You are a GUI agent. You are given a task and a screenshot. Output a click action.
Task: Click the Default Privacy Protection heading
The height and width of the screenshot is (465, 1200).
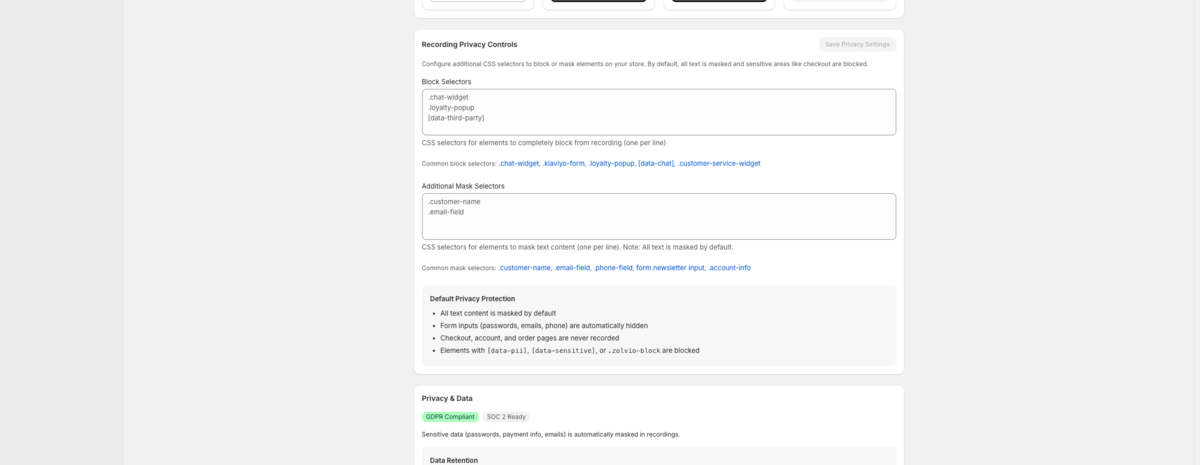pos(472,299)
